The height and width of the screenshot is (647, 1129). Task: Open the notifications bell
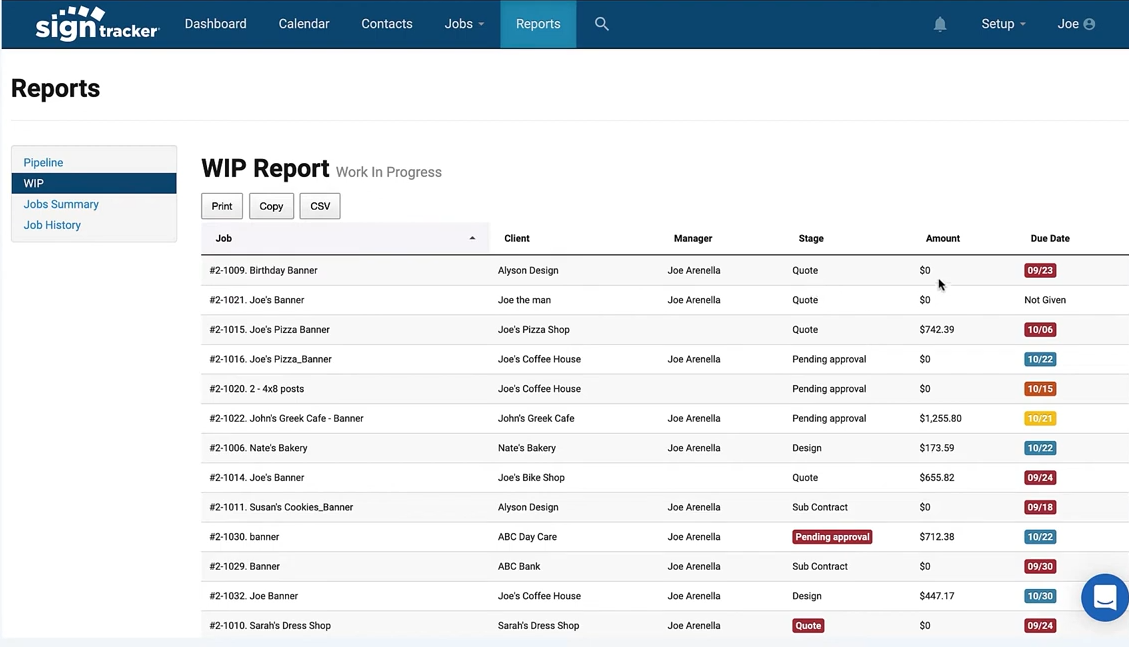pyautogui.click(x=940, y=24)
